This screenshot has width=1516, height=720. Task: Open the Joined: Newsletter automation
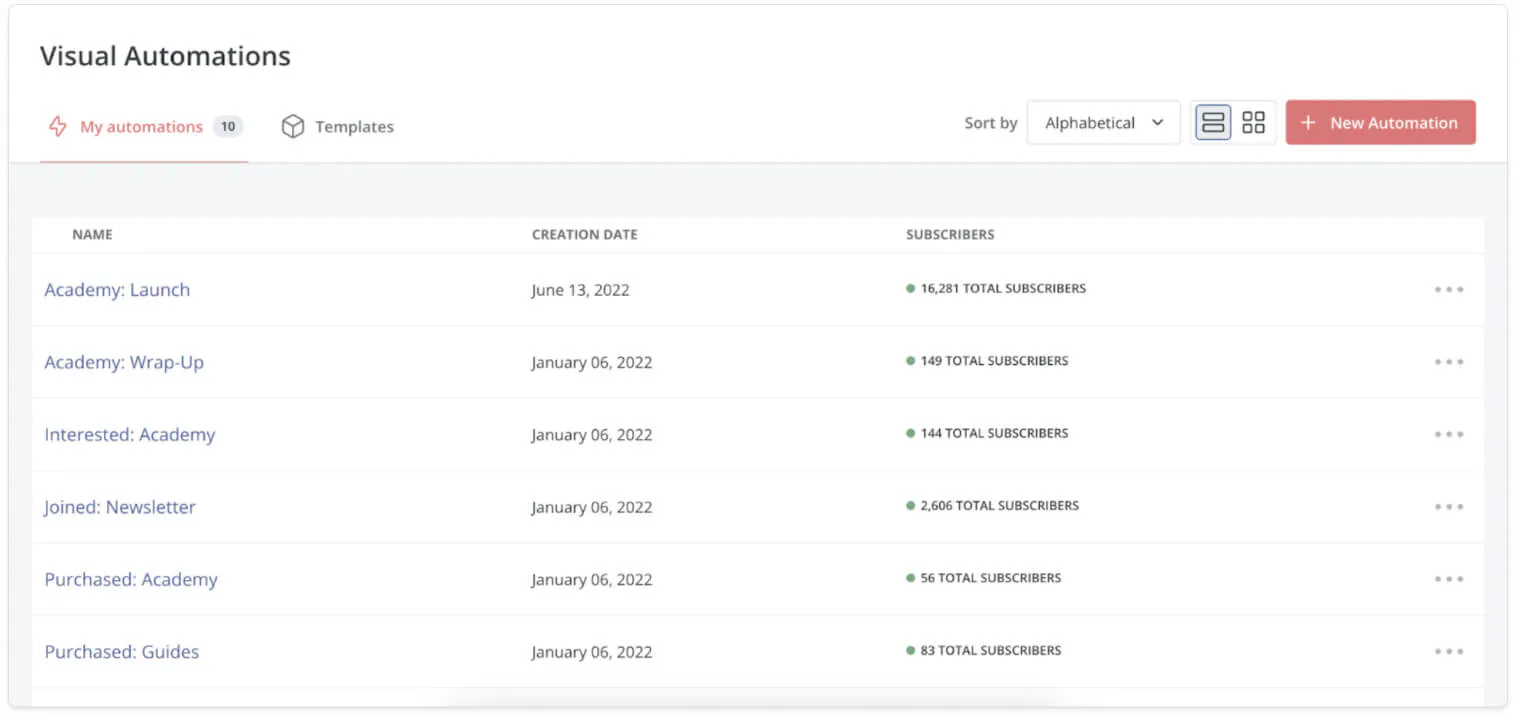click(120, 507)
